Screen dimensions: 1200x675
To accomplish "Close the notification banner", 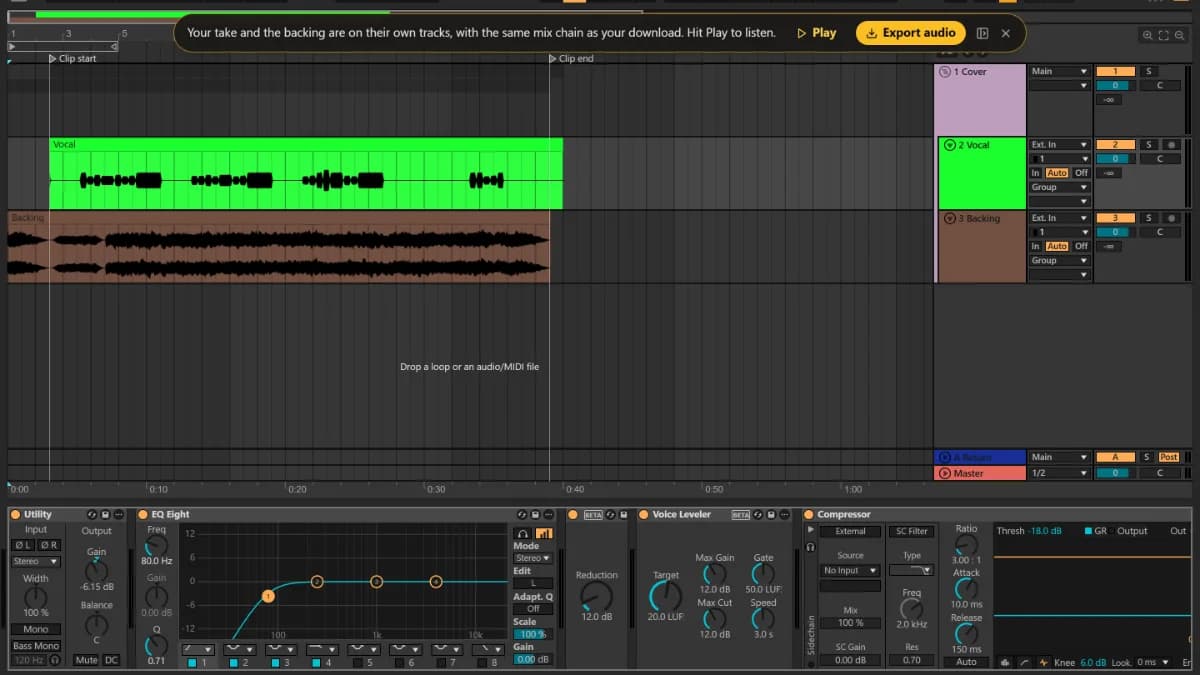I will tap(1006, 33).
